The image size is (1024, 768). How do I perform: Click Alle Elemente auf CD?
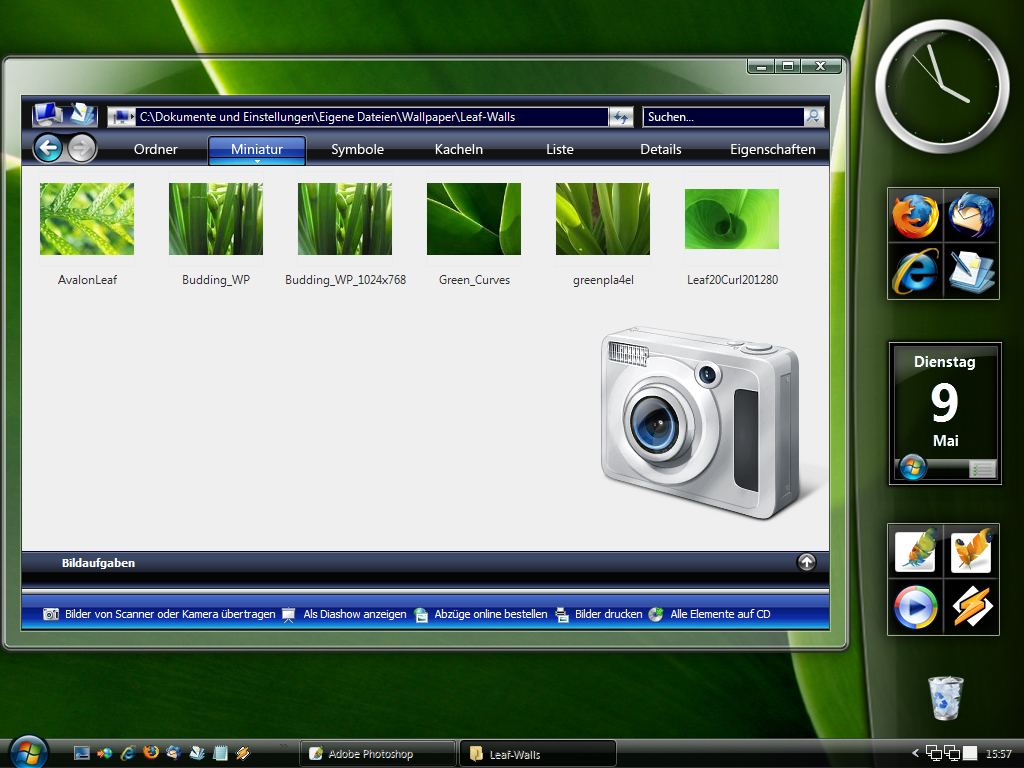(x=720, y=614)
